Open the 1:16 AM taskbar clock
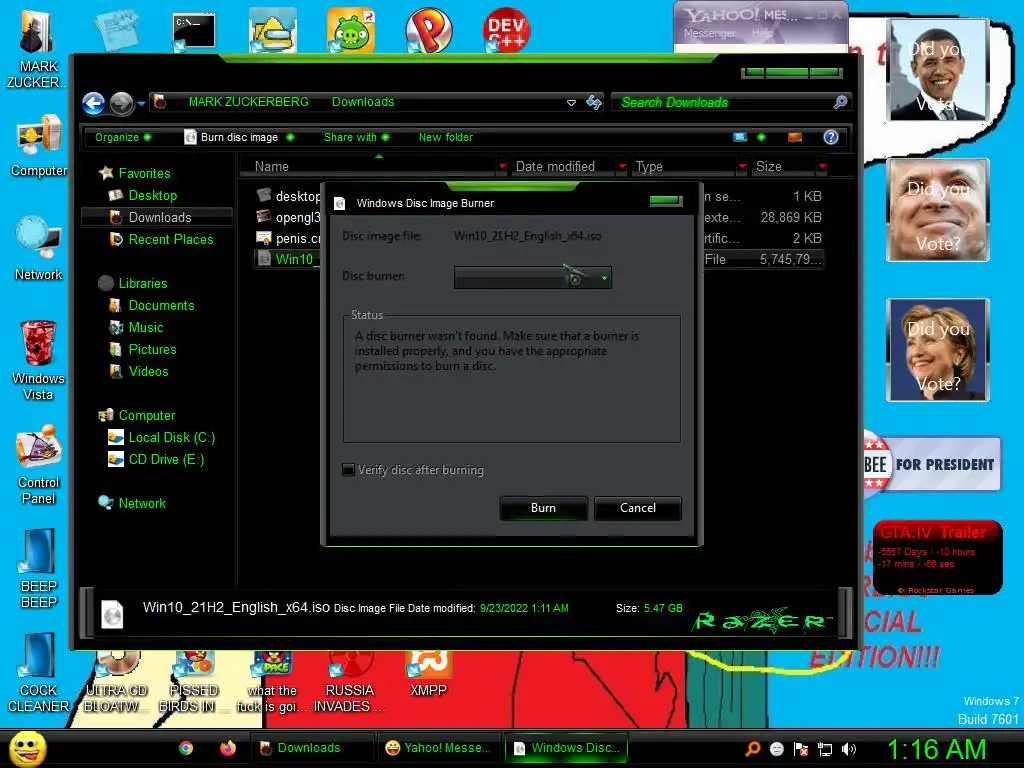Viewport: 1024px width, 768px height. [x=936, y=749]
